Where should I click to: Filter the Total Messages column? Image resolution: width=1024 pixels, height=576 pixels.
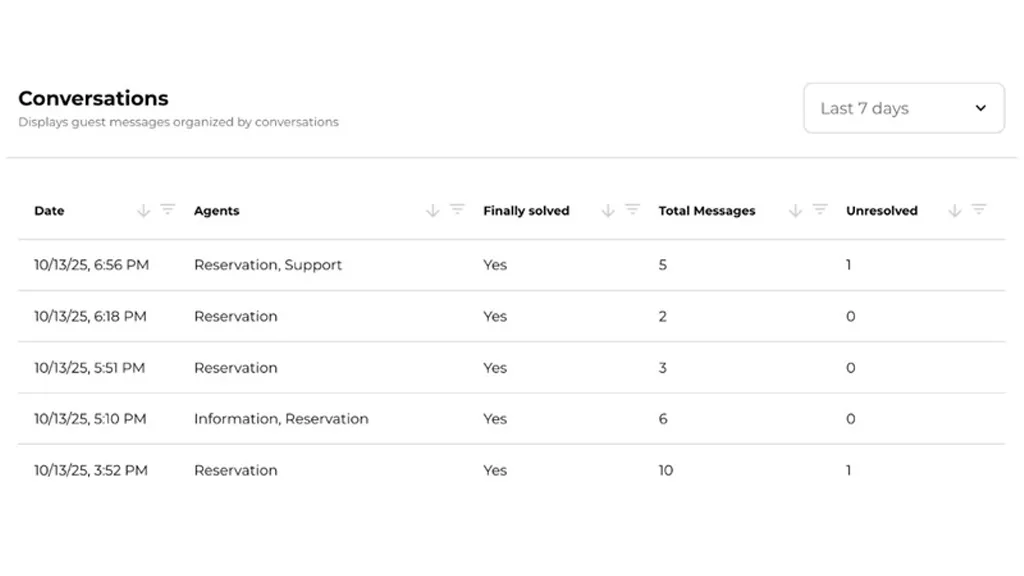[820, 210]
